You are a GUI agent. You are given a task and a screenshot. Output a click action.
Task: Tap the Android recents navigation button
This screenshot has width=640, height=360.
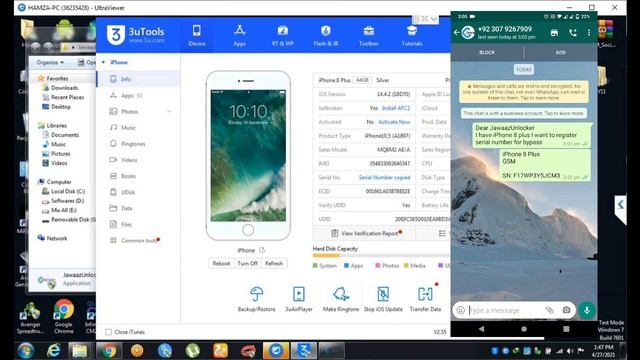[x=566, y=329]
